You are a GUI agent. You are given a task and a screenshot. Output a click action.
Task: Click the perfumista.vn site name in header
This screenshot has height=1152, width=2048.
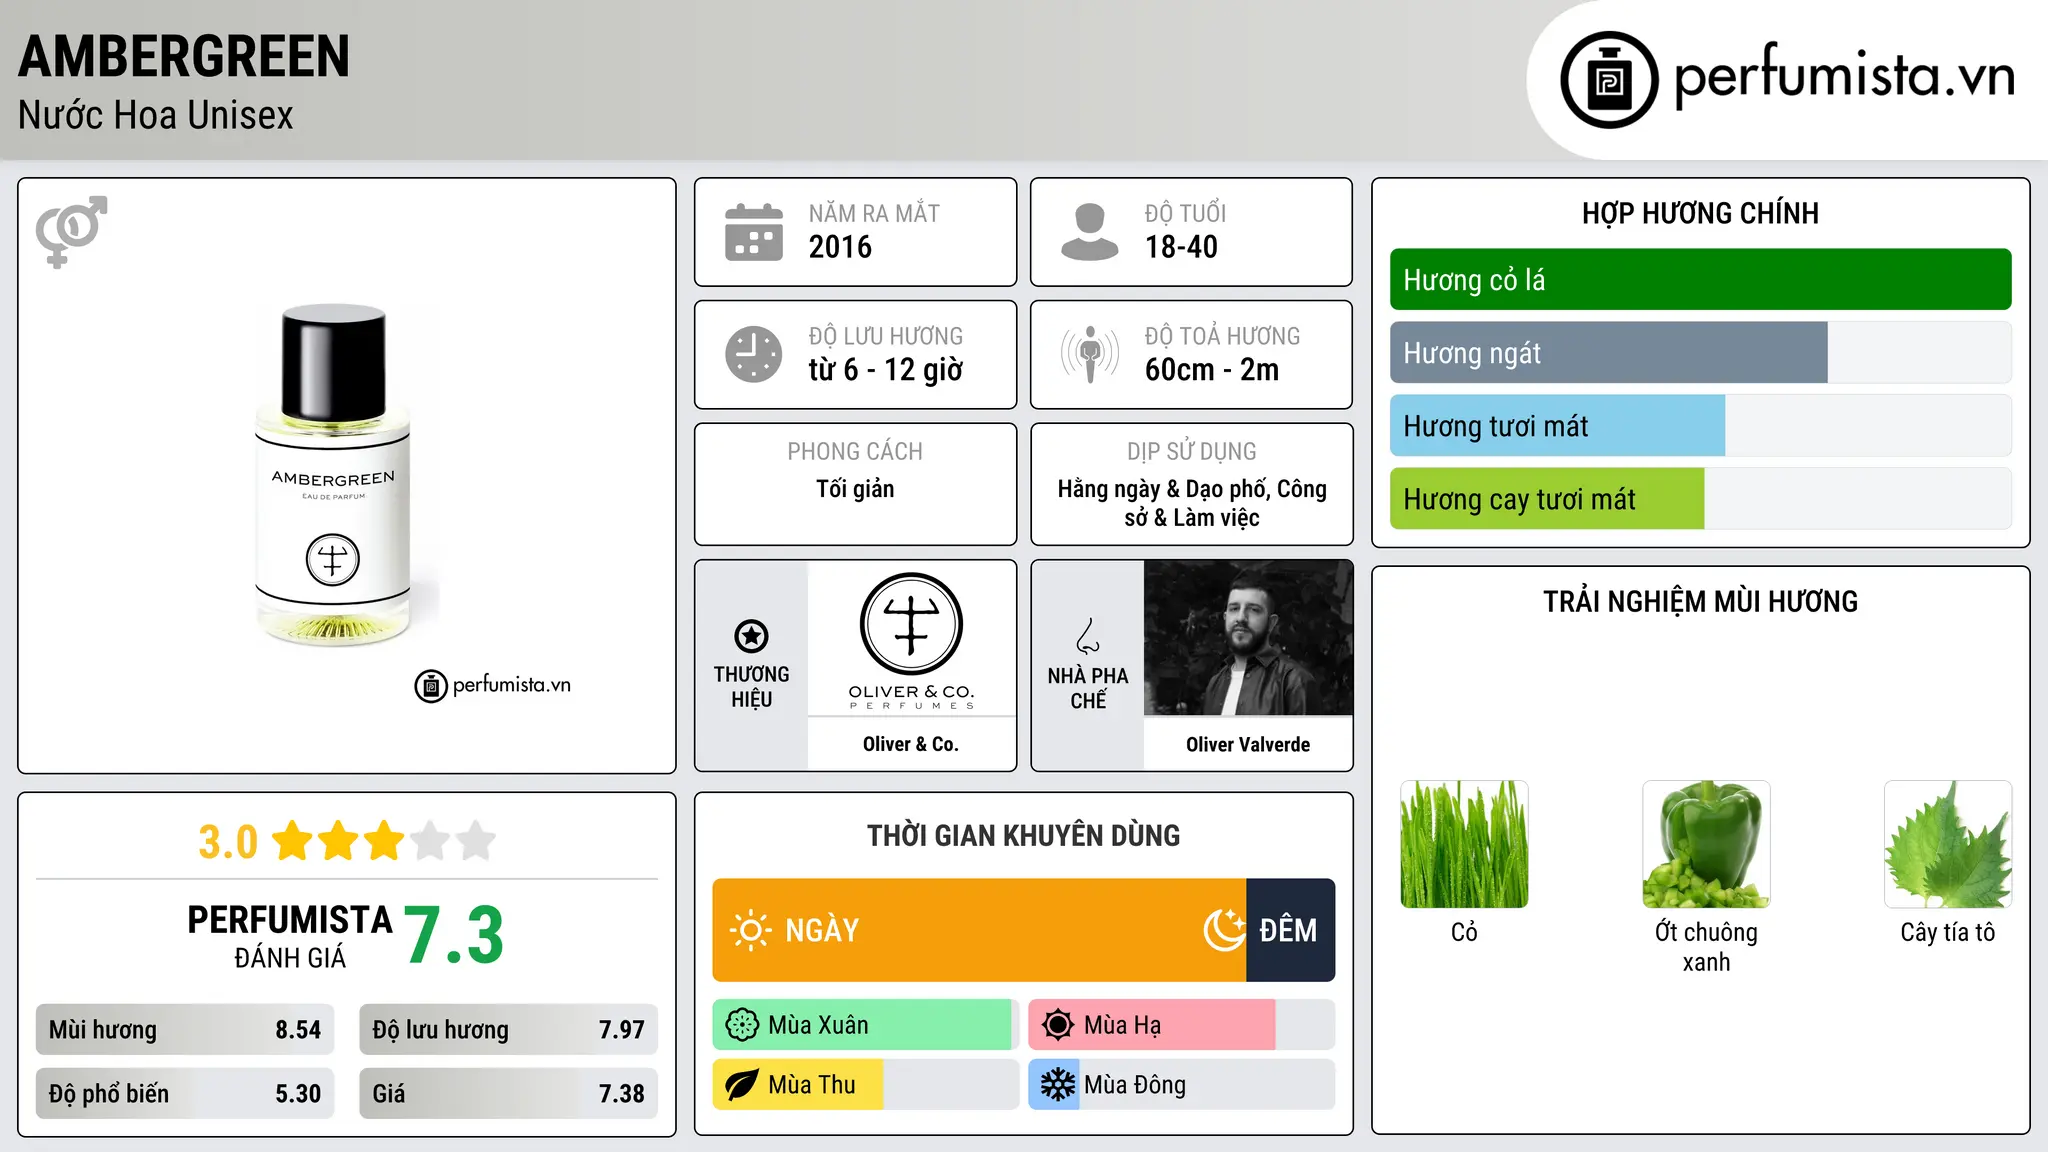[x=1844, y=76]
